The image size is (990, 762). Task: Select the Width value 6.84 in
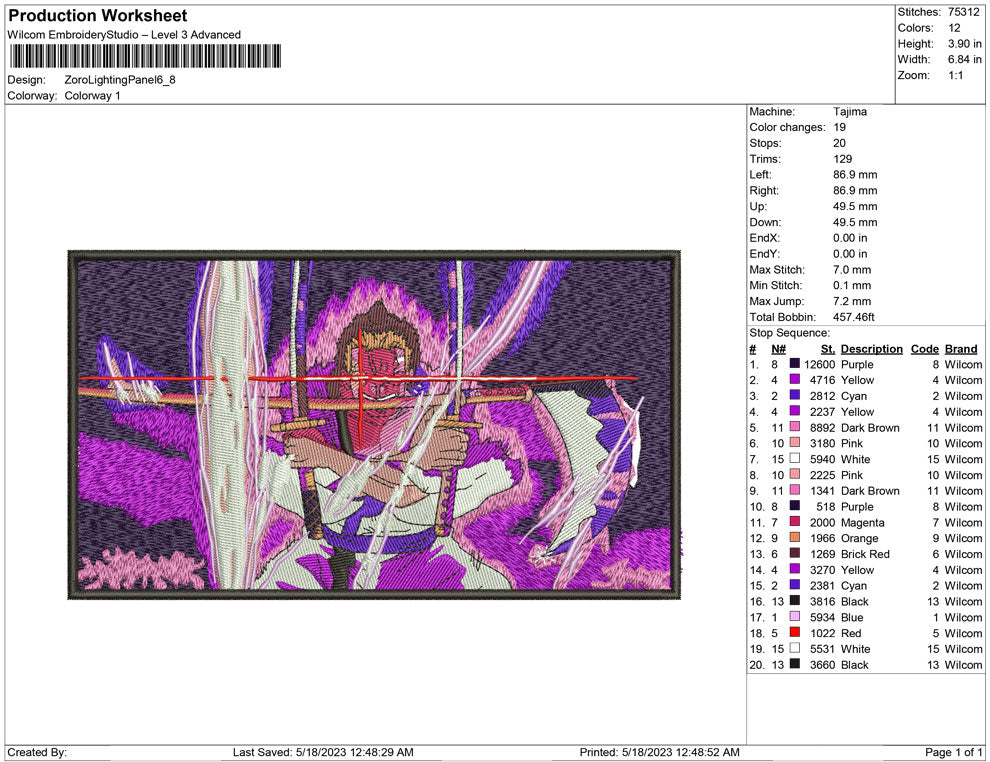click(x=964, y=59)
